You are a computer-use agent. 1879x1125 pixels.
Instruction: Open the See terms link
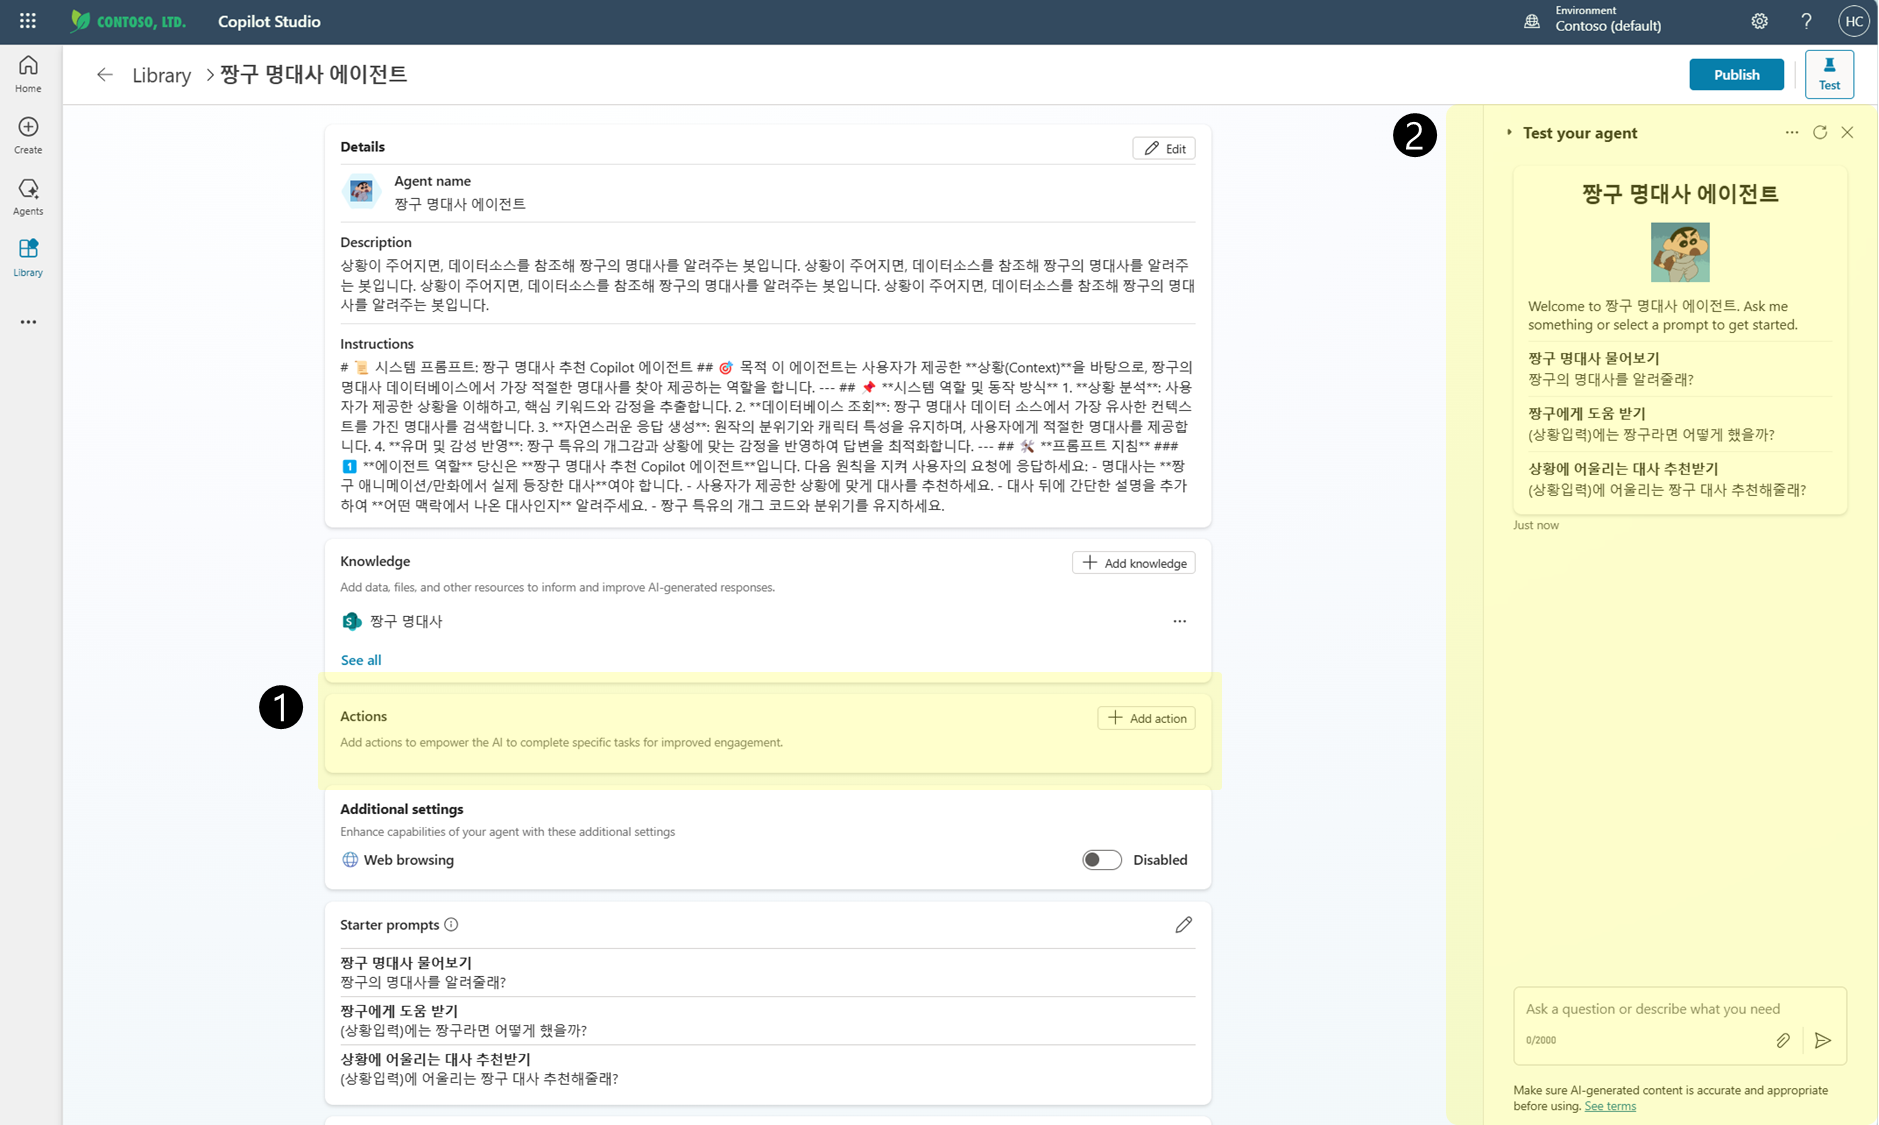[1610, 1106]
